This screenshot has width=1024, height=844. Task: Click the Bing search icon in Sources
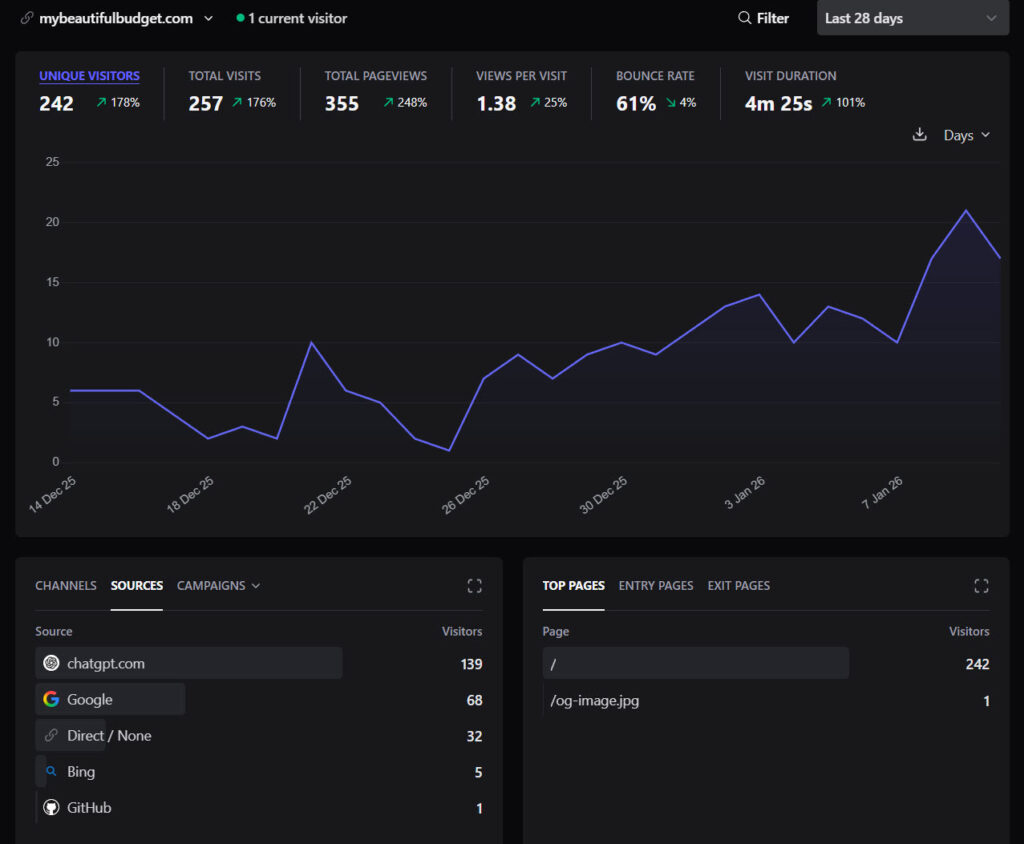(51, 771)
